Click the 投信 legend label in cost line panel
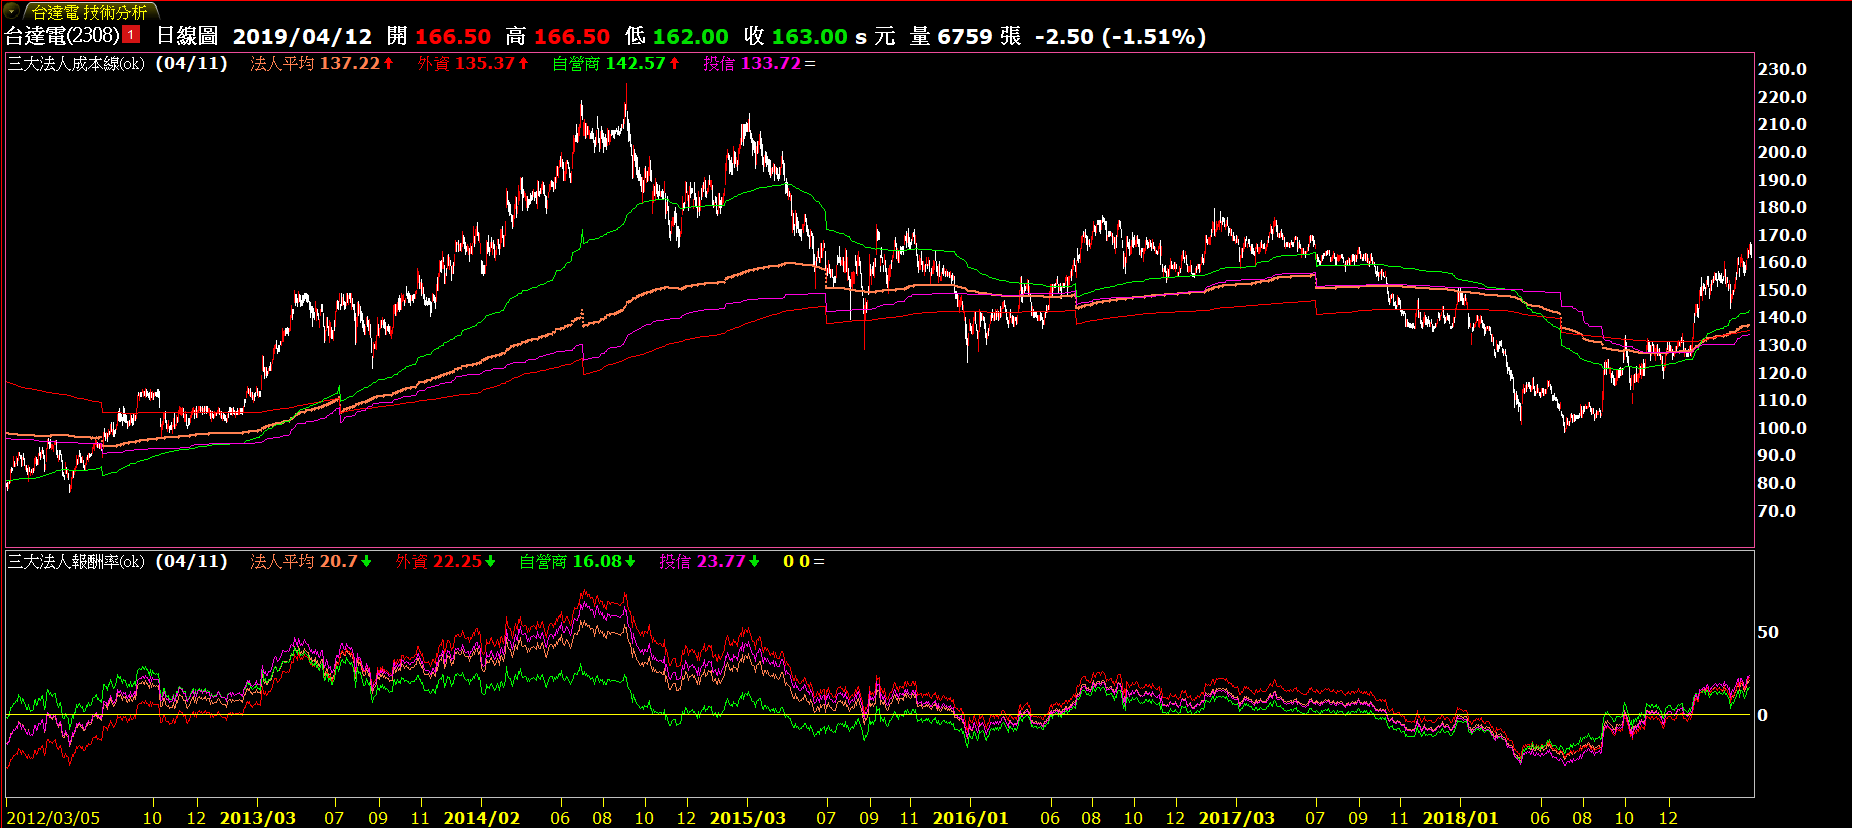Image resolution: width=1852 pixels, height=828 pixels. (718, 63)
